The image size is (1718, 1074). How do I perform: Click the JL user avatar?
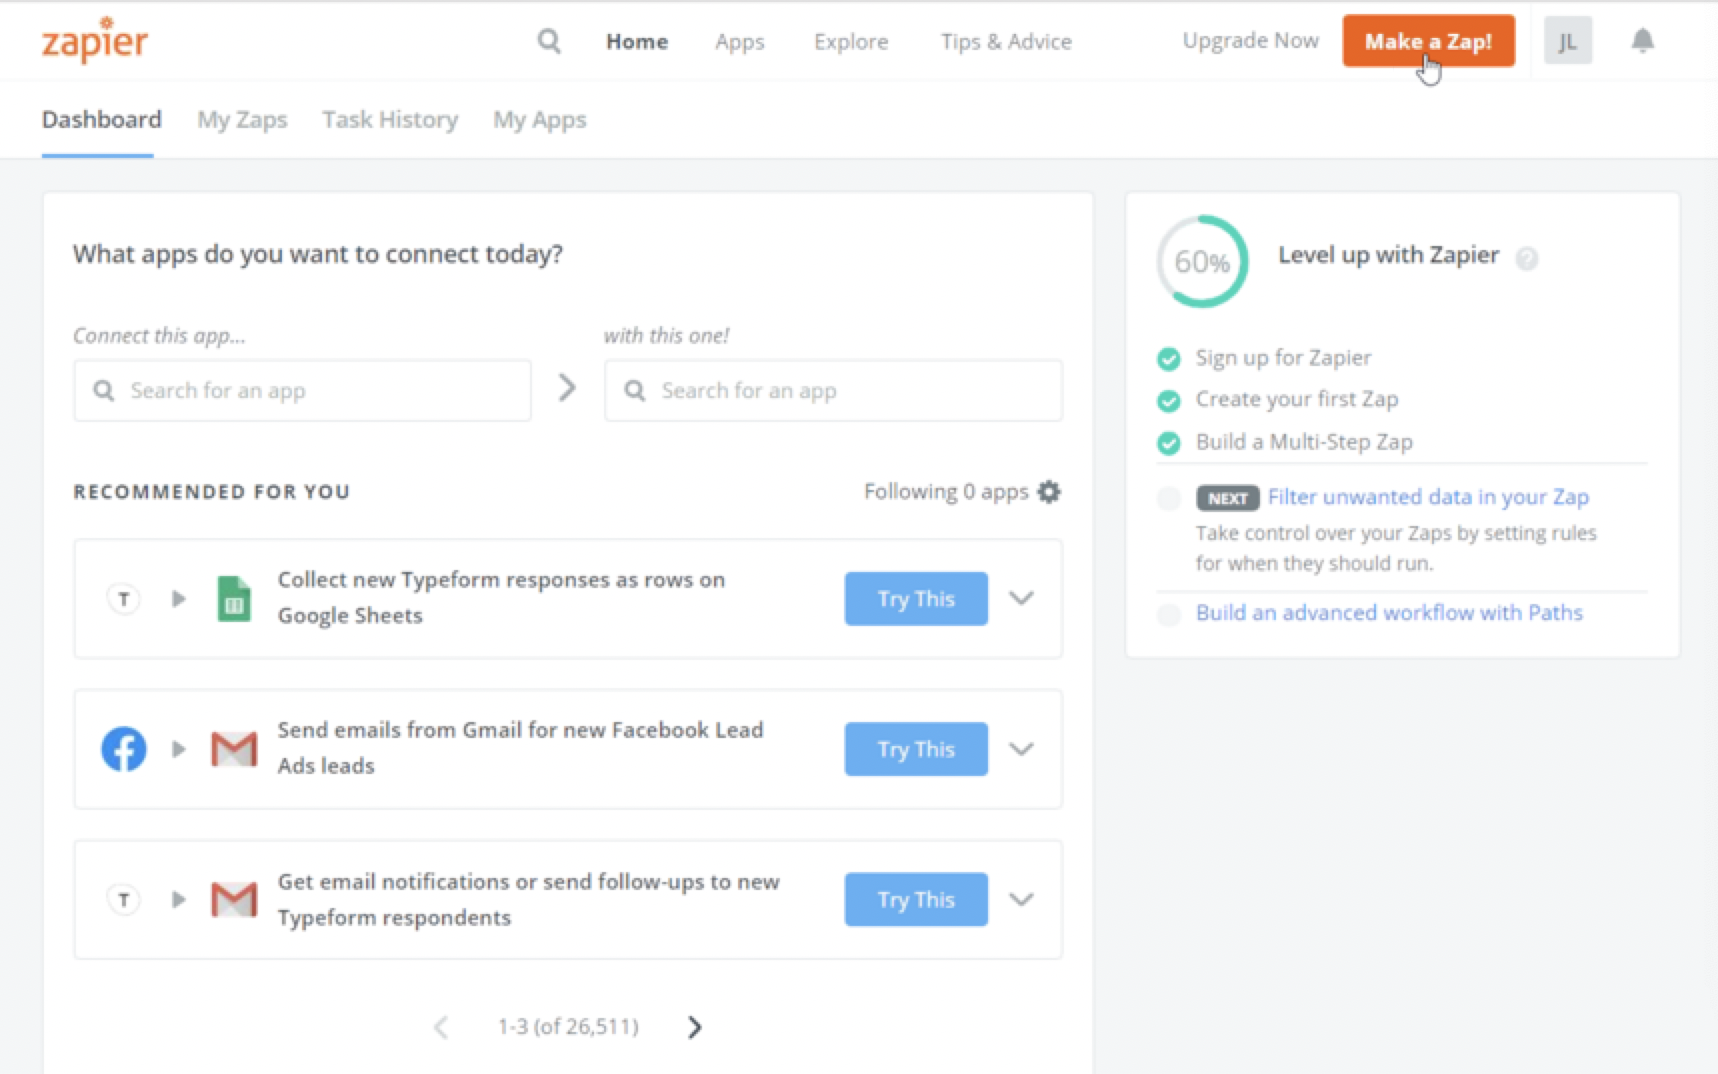[x=1567, y=41]
